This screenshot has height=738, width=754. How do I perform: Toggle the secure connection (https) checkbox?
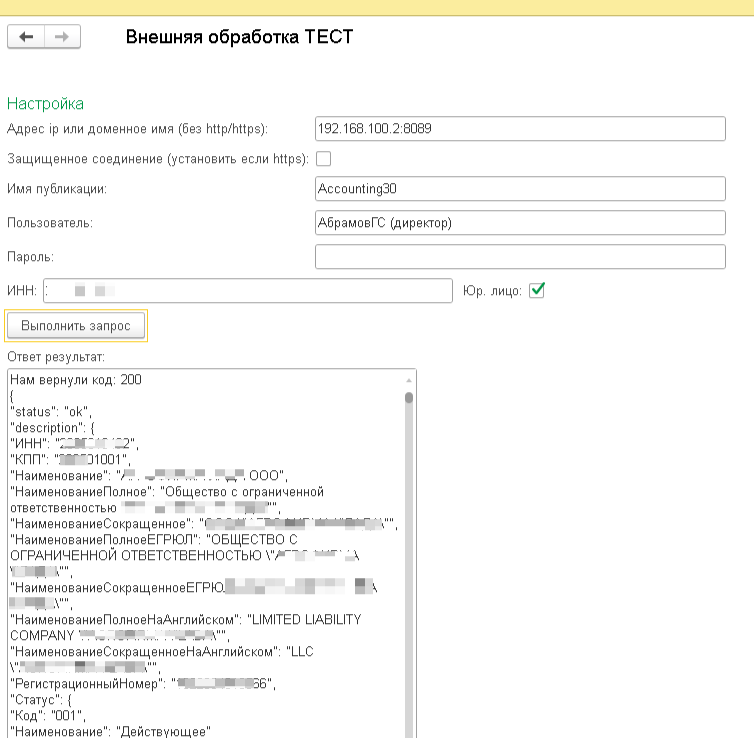324,159
